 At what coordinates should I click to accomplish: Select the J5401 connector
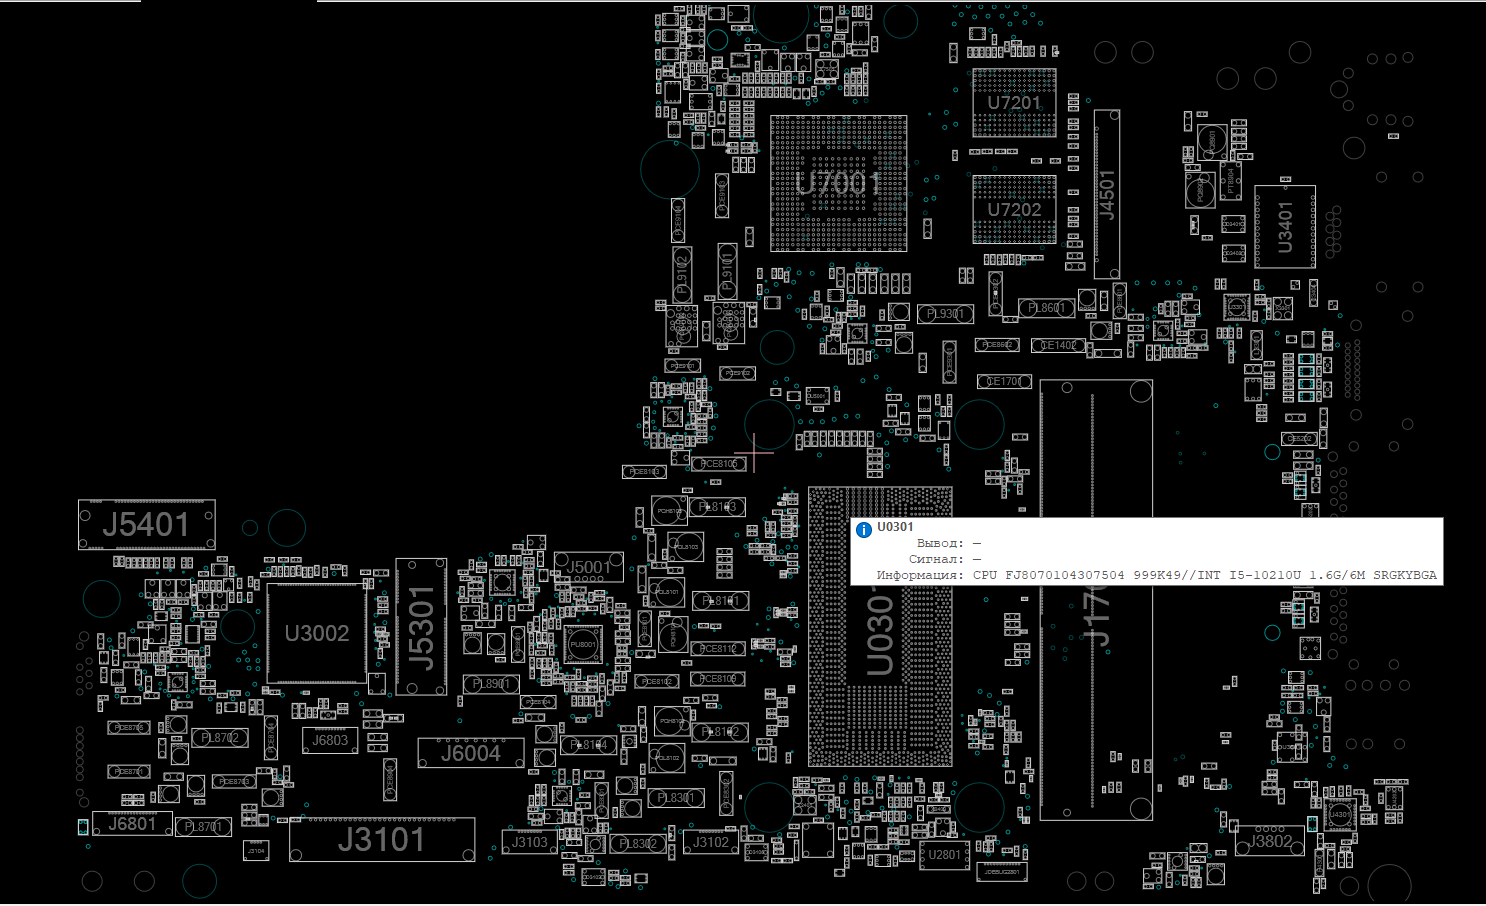coord(146,525)
